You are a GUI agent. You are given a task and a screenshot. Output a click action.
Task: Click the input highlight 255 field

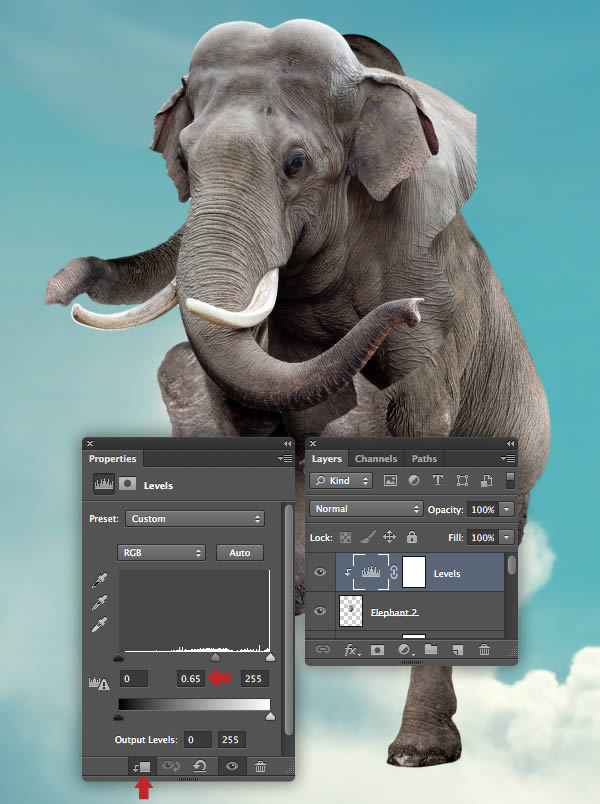coord(253,678)
